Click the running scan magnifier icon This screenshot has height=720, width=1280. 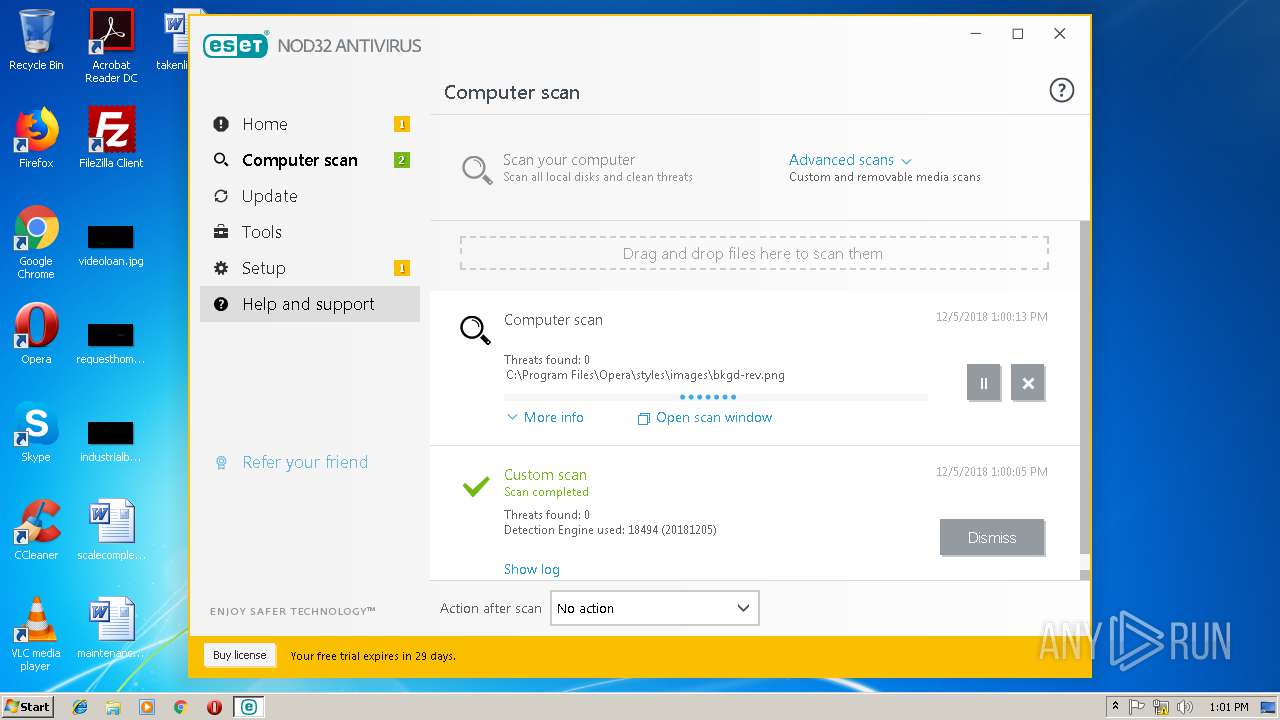coord(475,329)
